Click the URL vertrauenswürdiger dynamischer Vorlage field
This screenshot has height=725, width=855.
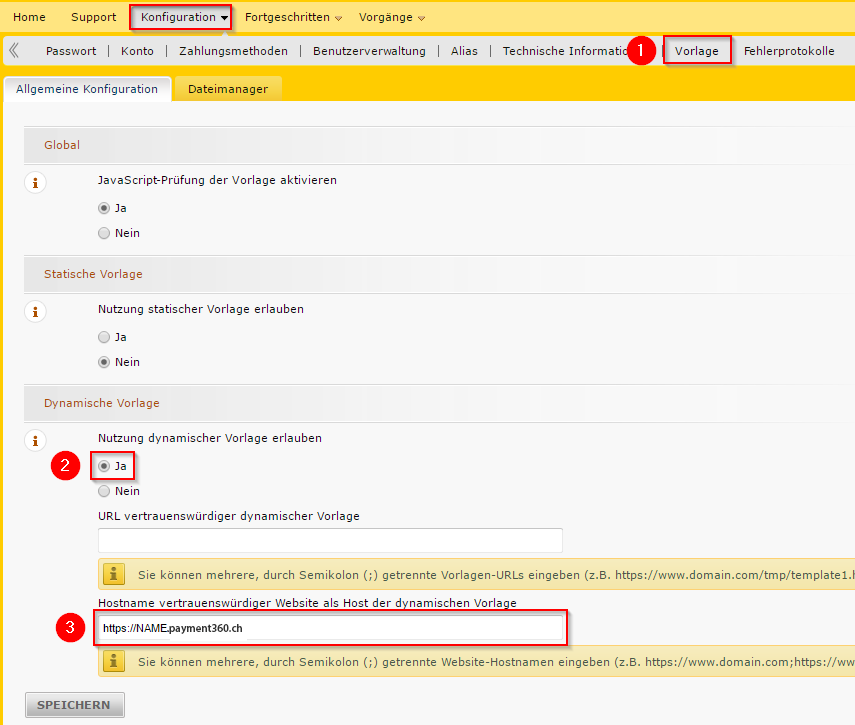[330, 540]
